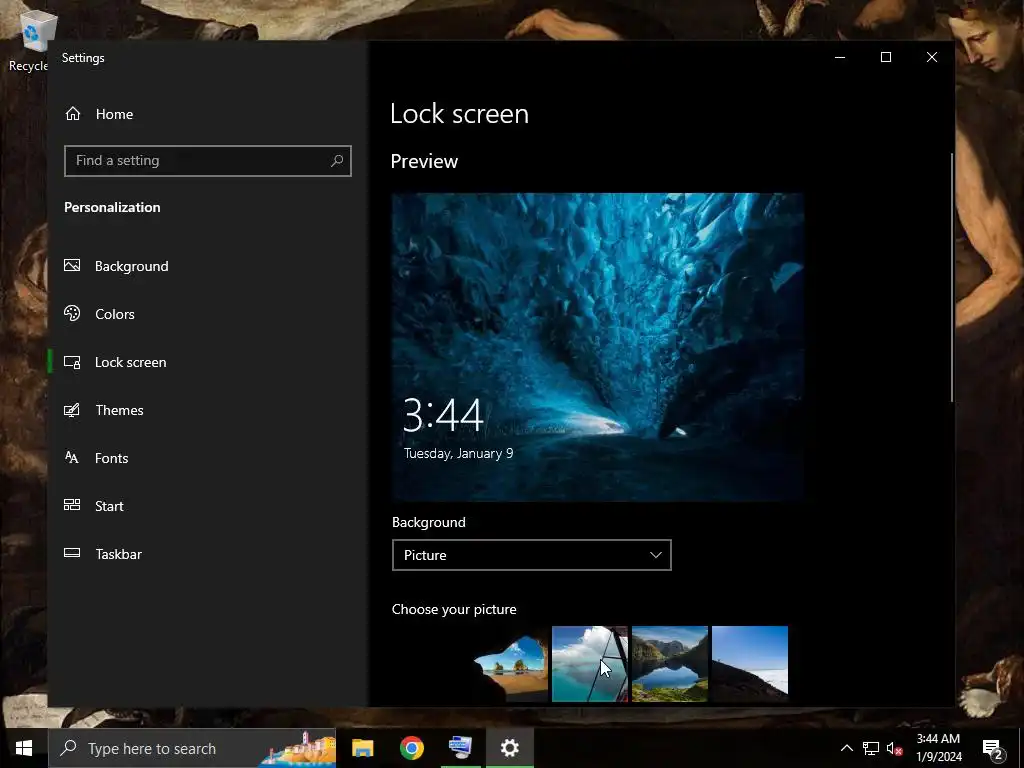
Task: Close the Settings window
Action: point(932,57)
